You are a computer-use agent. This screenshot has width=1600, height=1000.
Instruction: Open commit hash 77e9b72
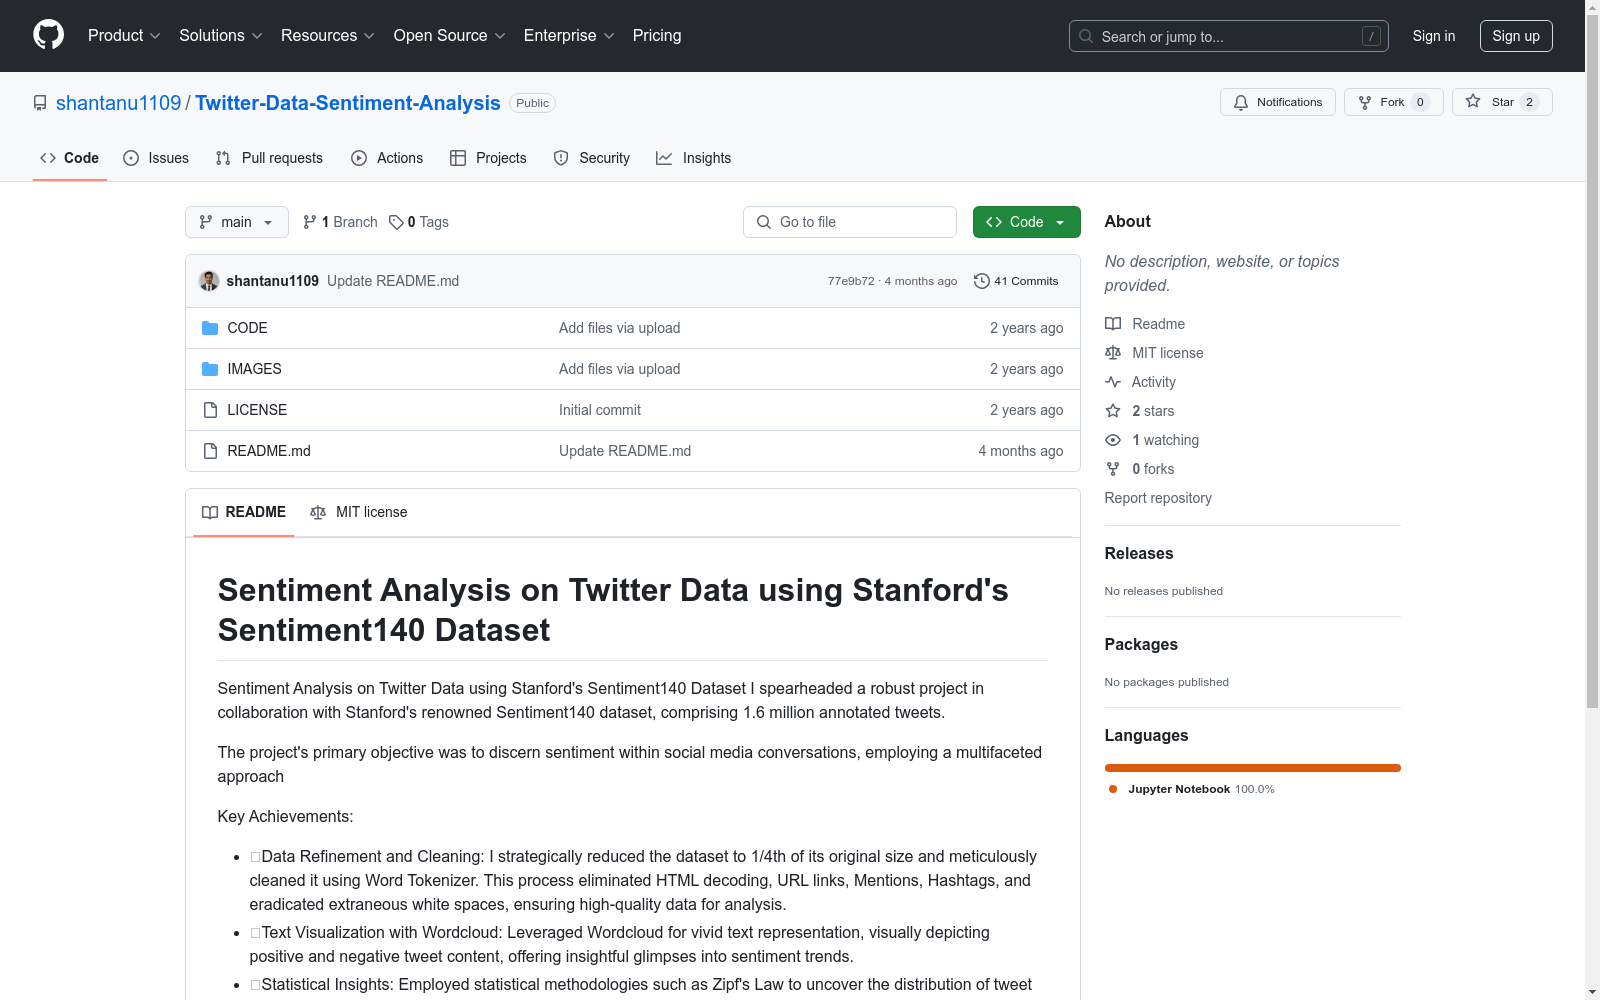pos(851,281)
